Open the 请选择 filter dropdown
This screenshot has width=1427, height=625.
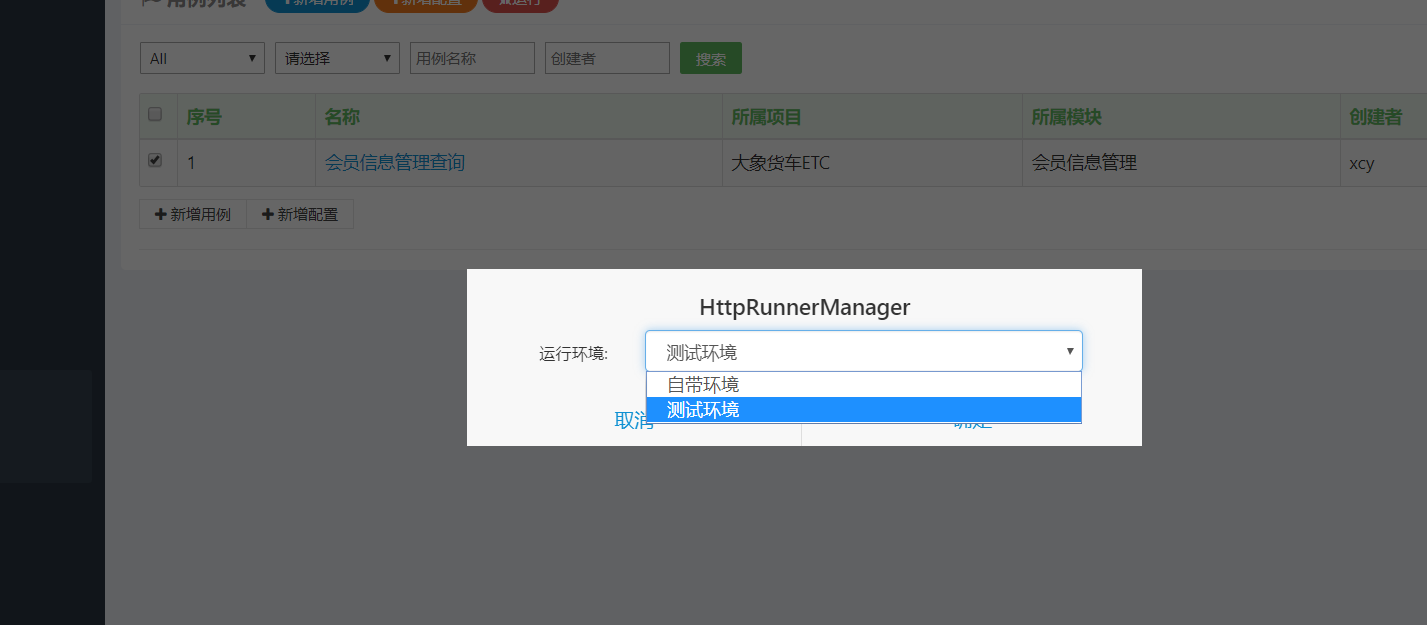(337, 58)
